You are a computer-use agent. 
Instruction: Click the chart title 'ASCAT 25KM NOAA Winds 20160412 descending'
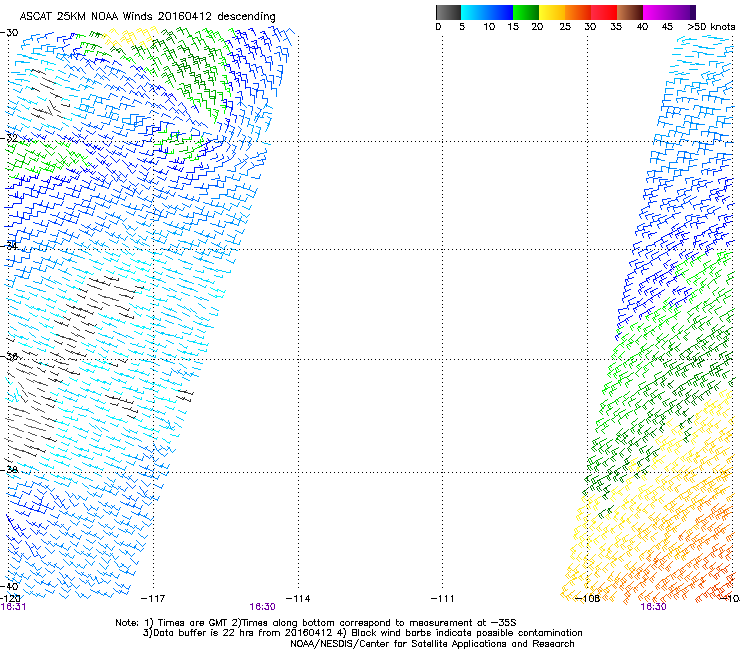[x=147, y=17]
